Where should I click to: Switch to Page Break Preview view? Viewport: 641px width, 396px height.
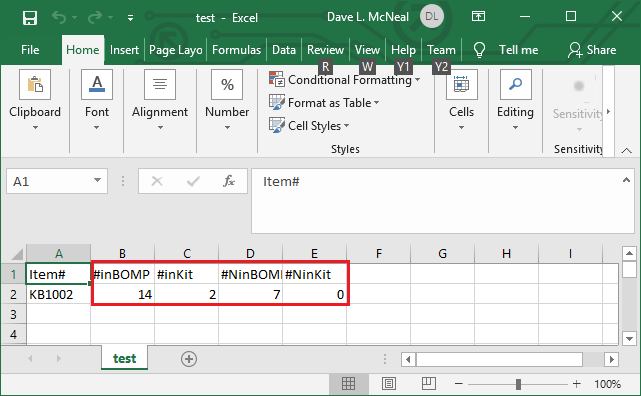(x=428, y=384)
